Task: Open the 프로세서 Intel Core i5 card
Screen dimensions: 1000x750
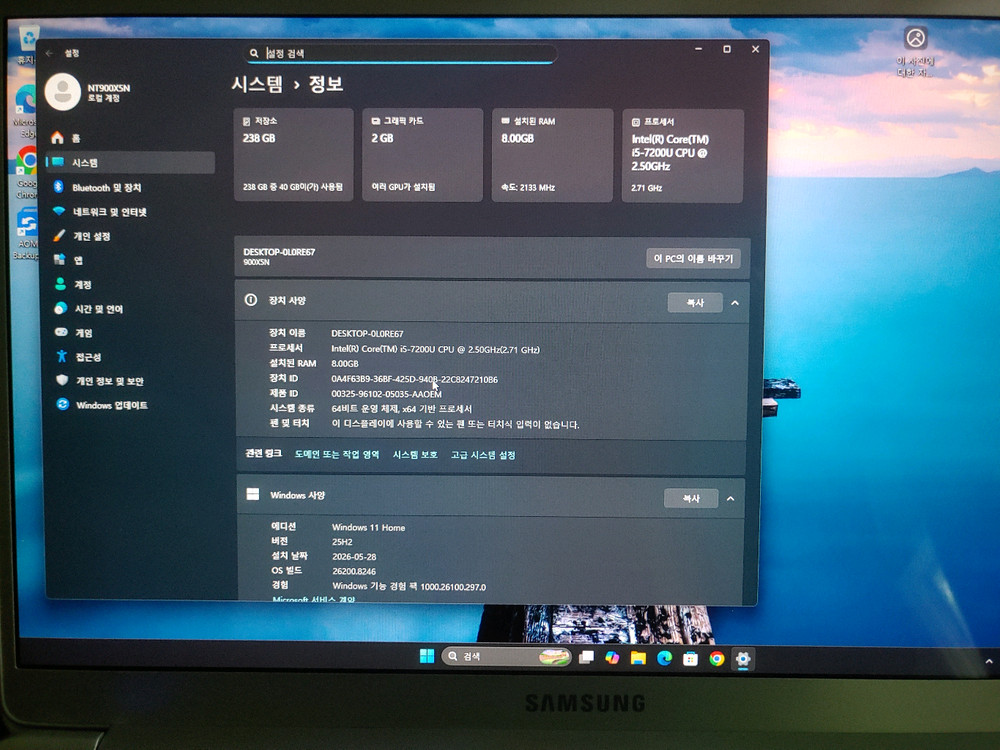Action: (682, 156)
